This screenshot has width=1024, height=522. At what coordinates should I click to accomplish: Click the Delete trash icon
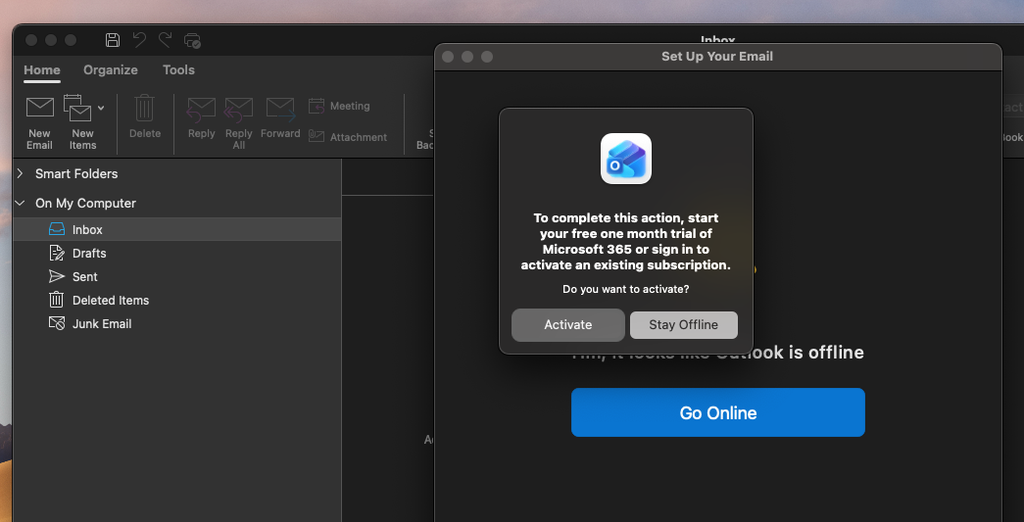[x=144, y=108]
